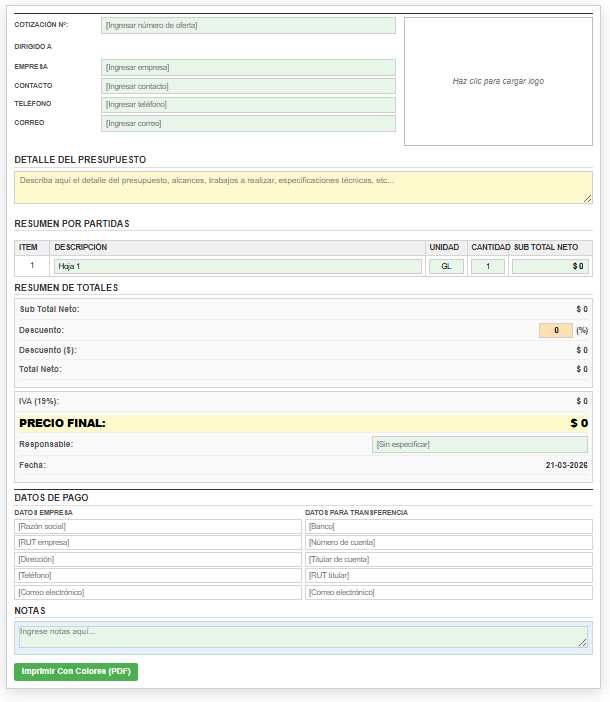Focus the Banco field

[449, 526]
